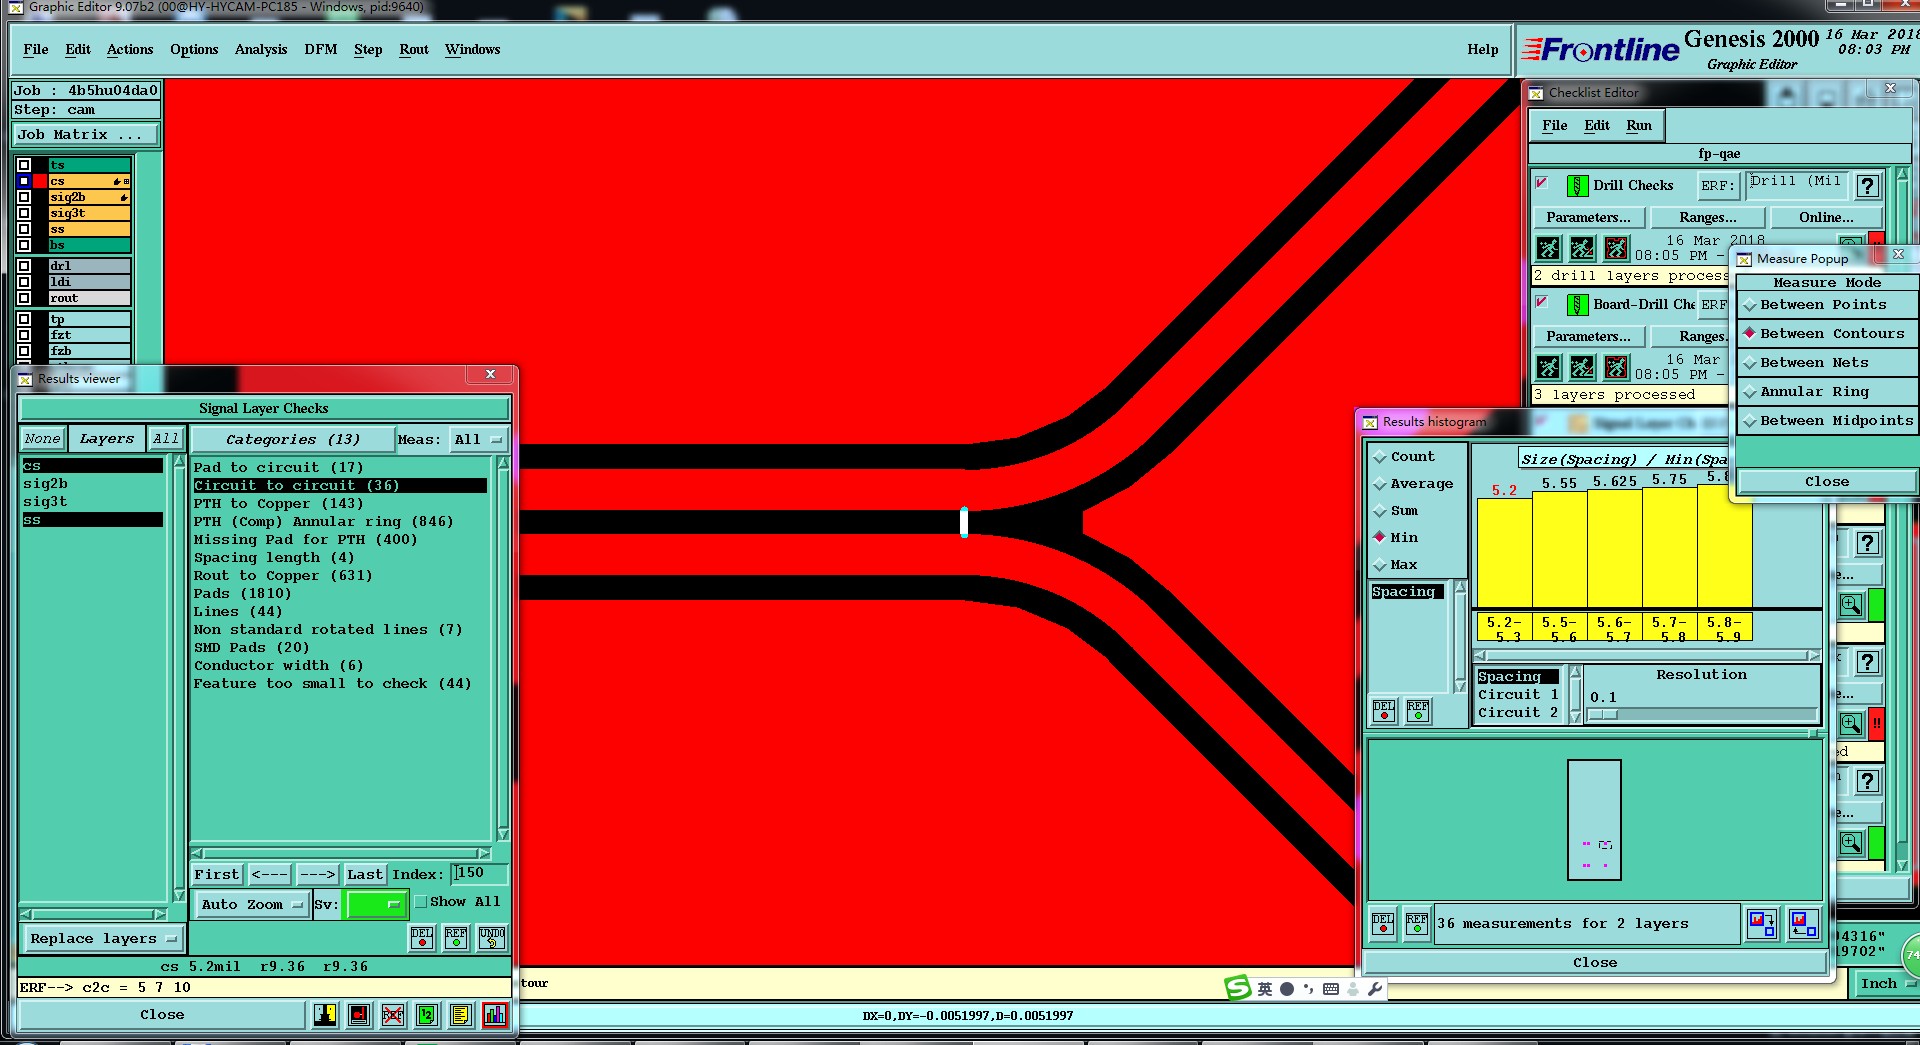Click second blue-red layout icon in histogram footer
1920x1045 pixels.
tap(1804, 923)
